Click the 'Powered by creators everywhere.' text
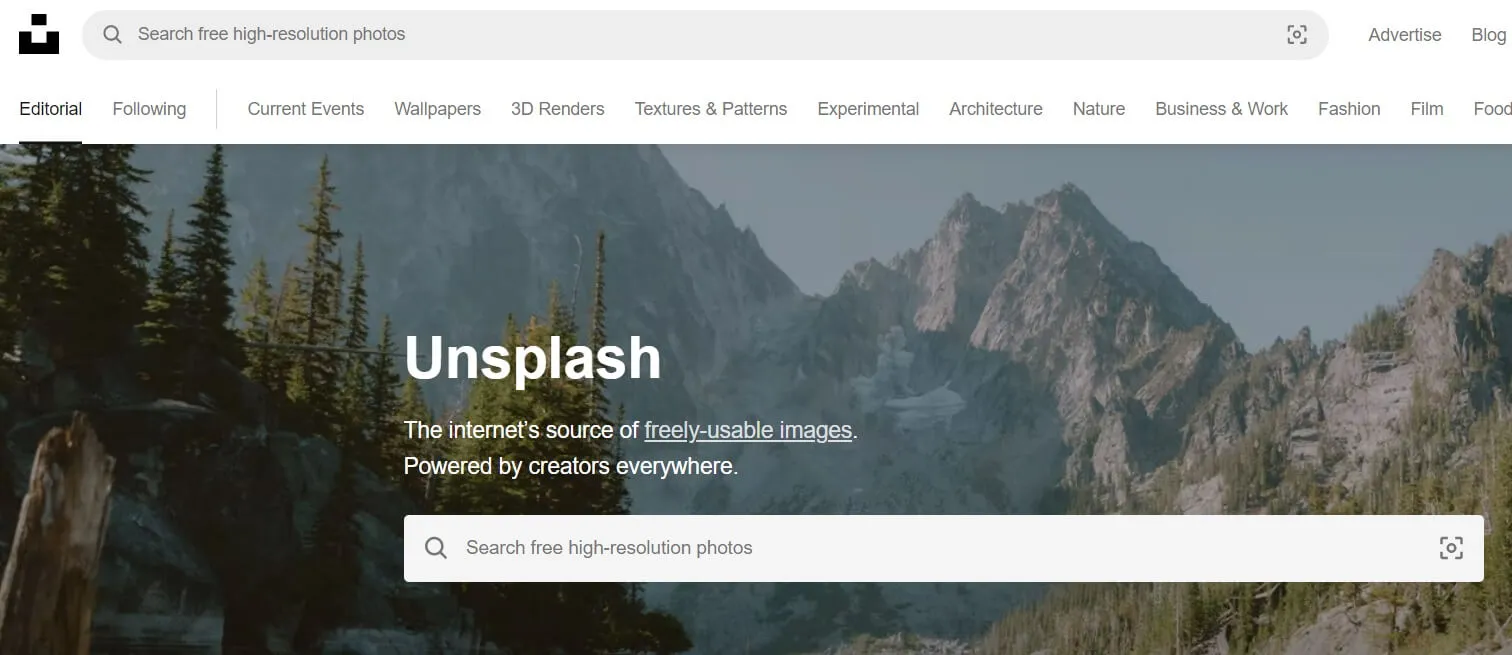 click(571, 466)
